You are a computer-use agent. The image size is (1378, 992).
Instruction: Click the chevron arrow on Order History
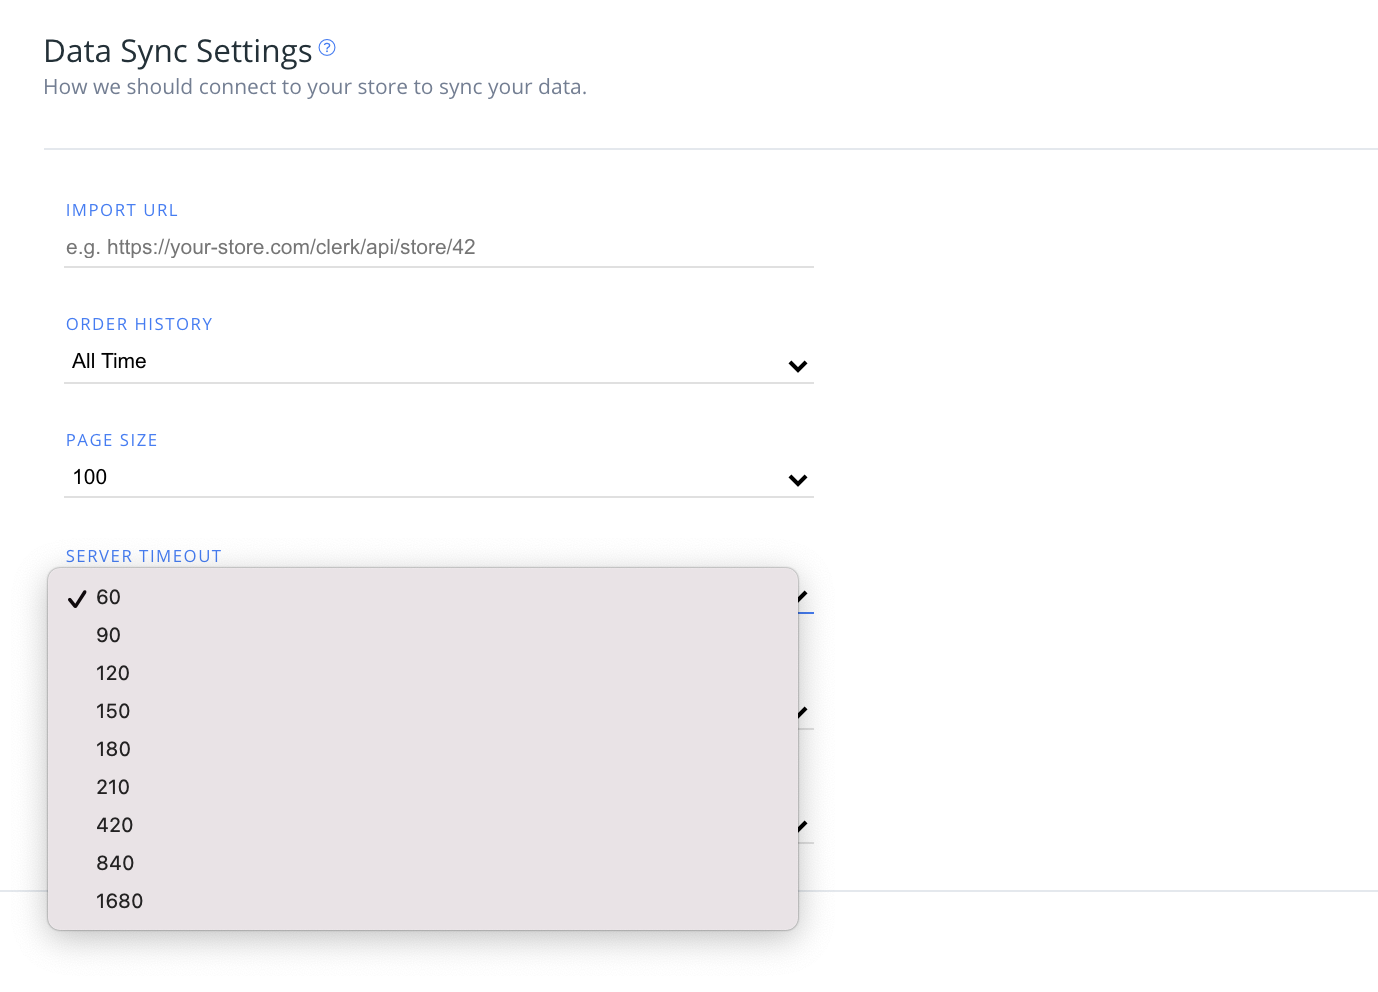click(x=797, y=366)
